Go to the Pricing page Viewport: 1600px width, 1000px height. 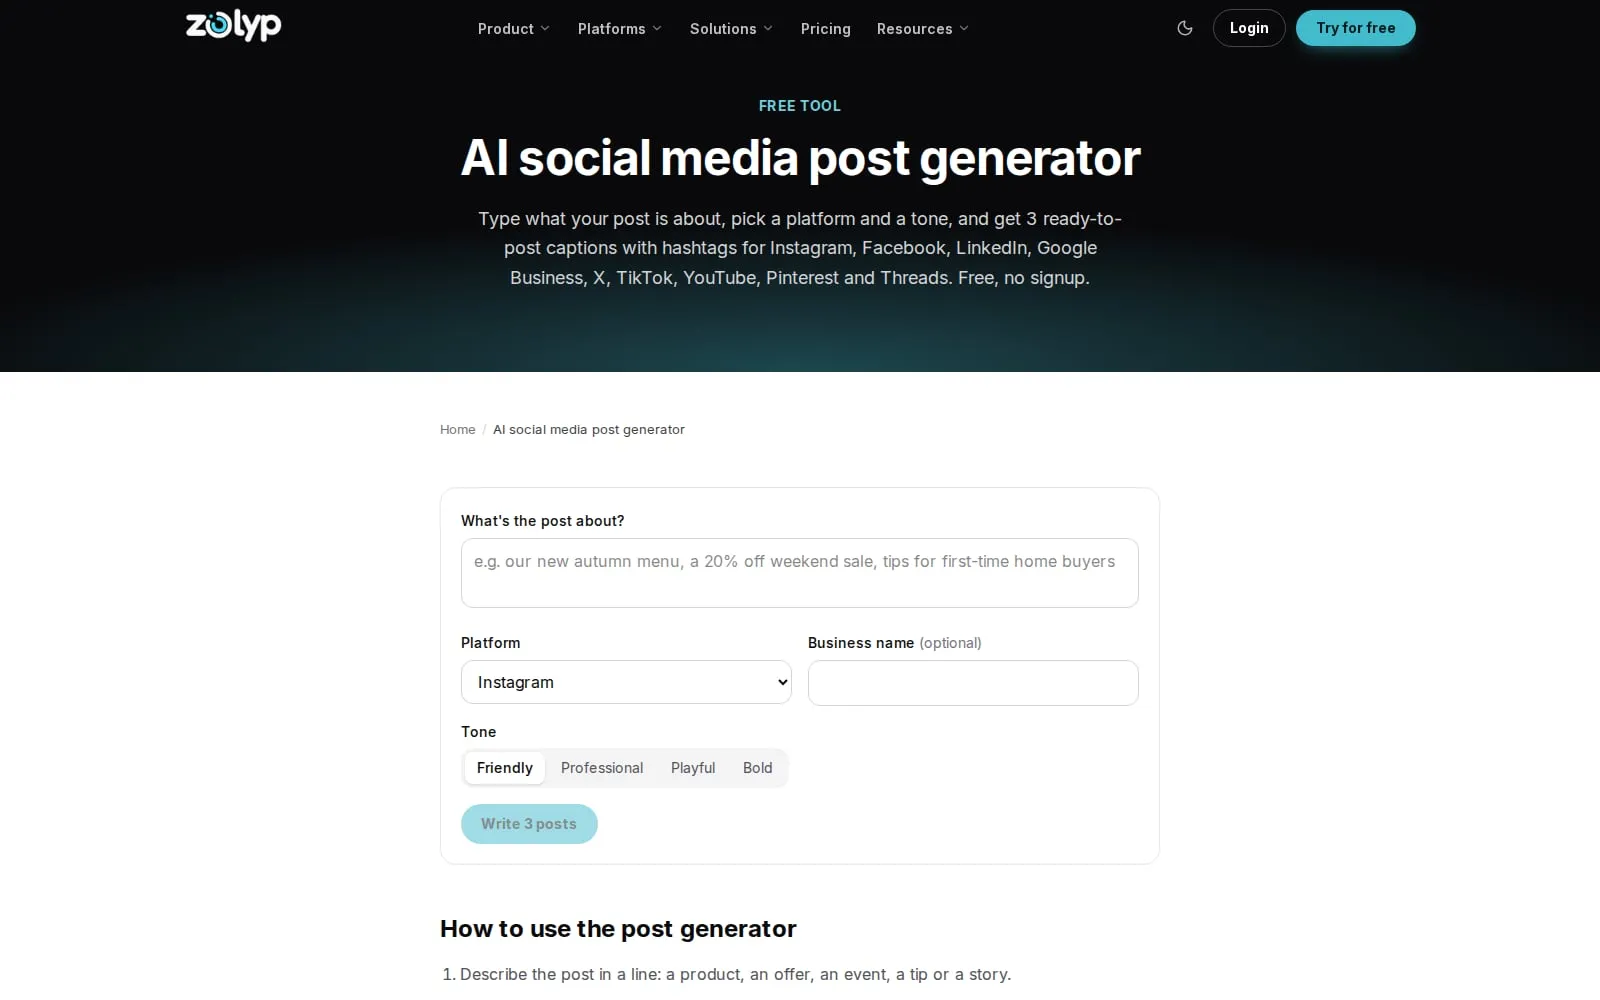[x=826, y=29]
